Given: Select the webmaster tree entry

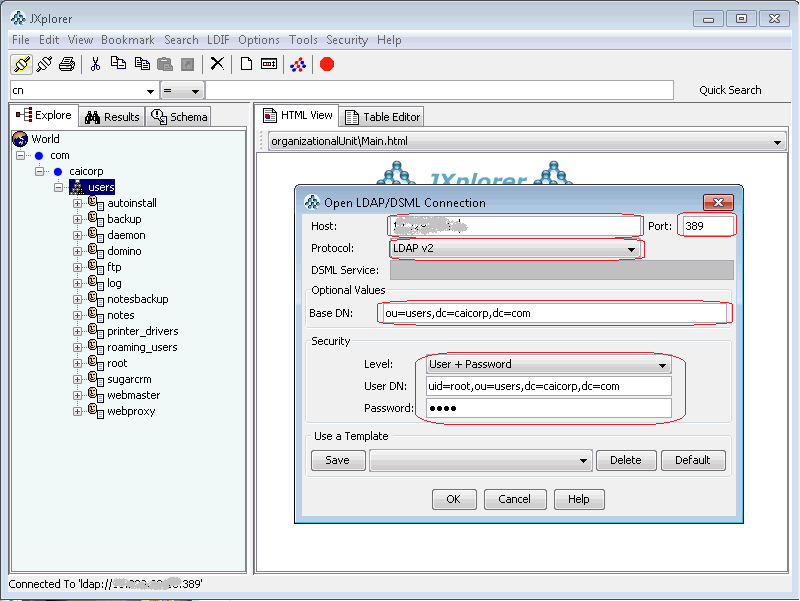Looking at the screenshot, I should point(134,395).
